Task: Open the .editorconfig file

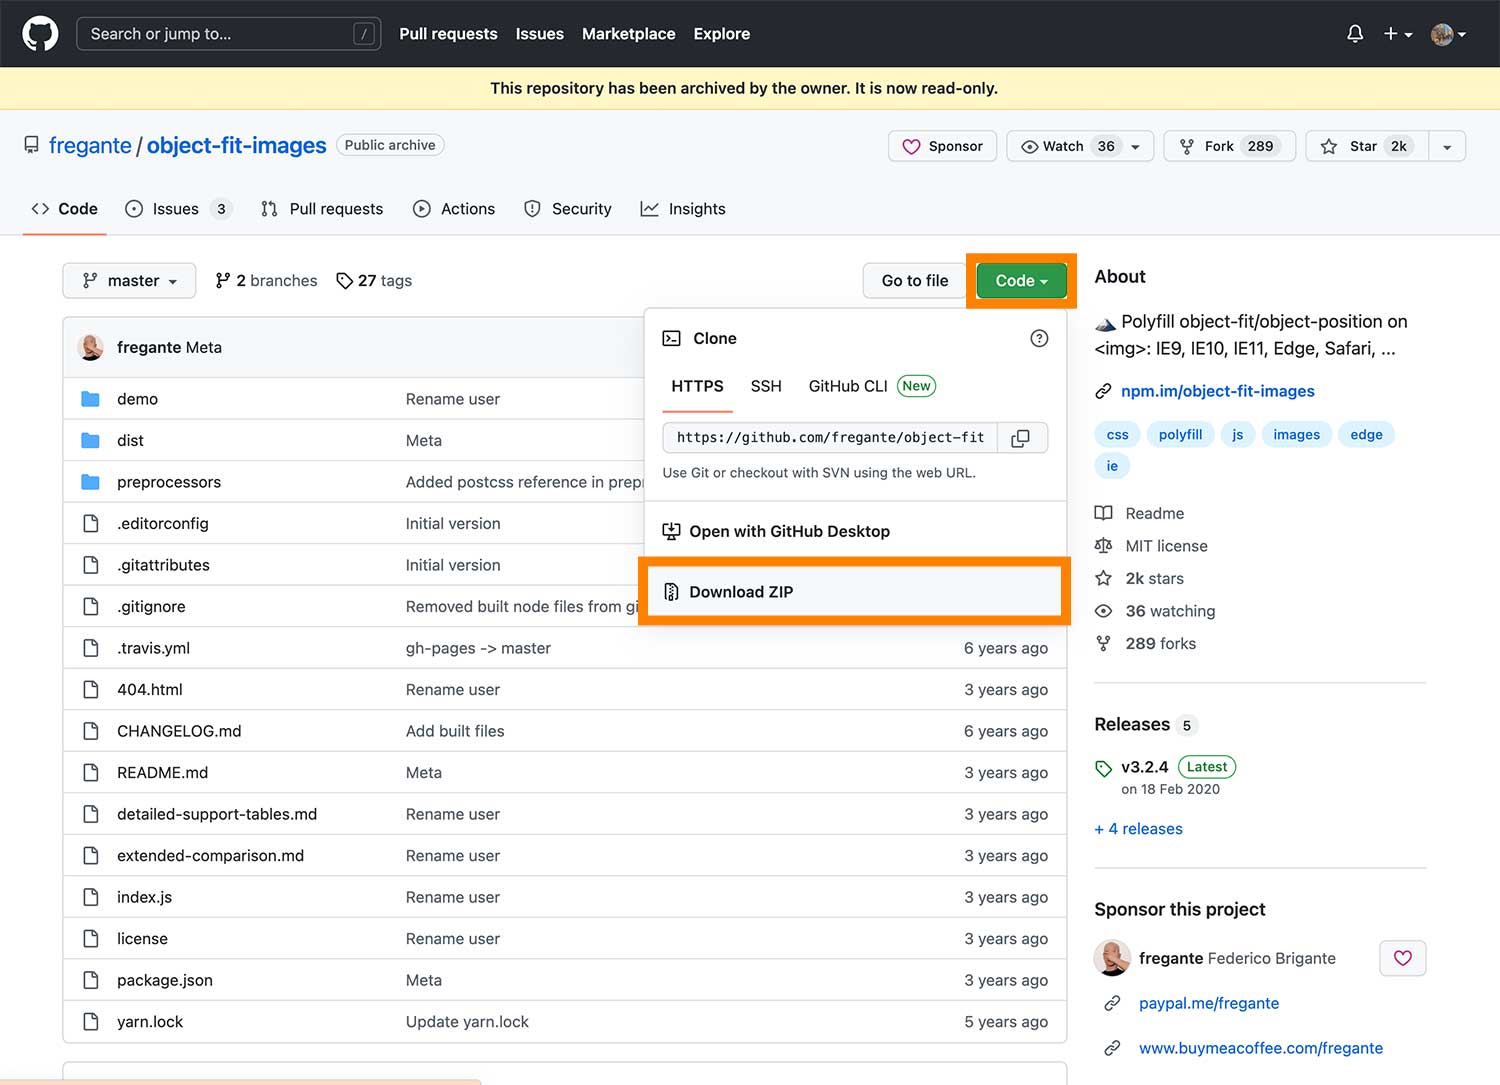Action: (163, 524)
